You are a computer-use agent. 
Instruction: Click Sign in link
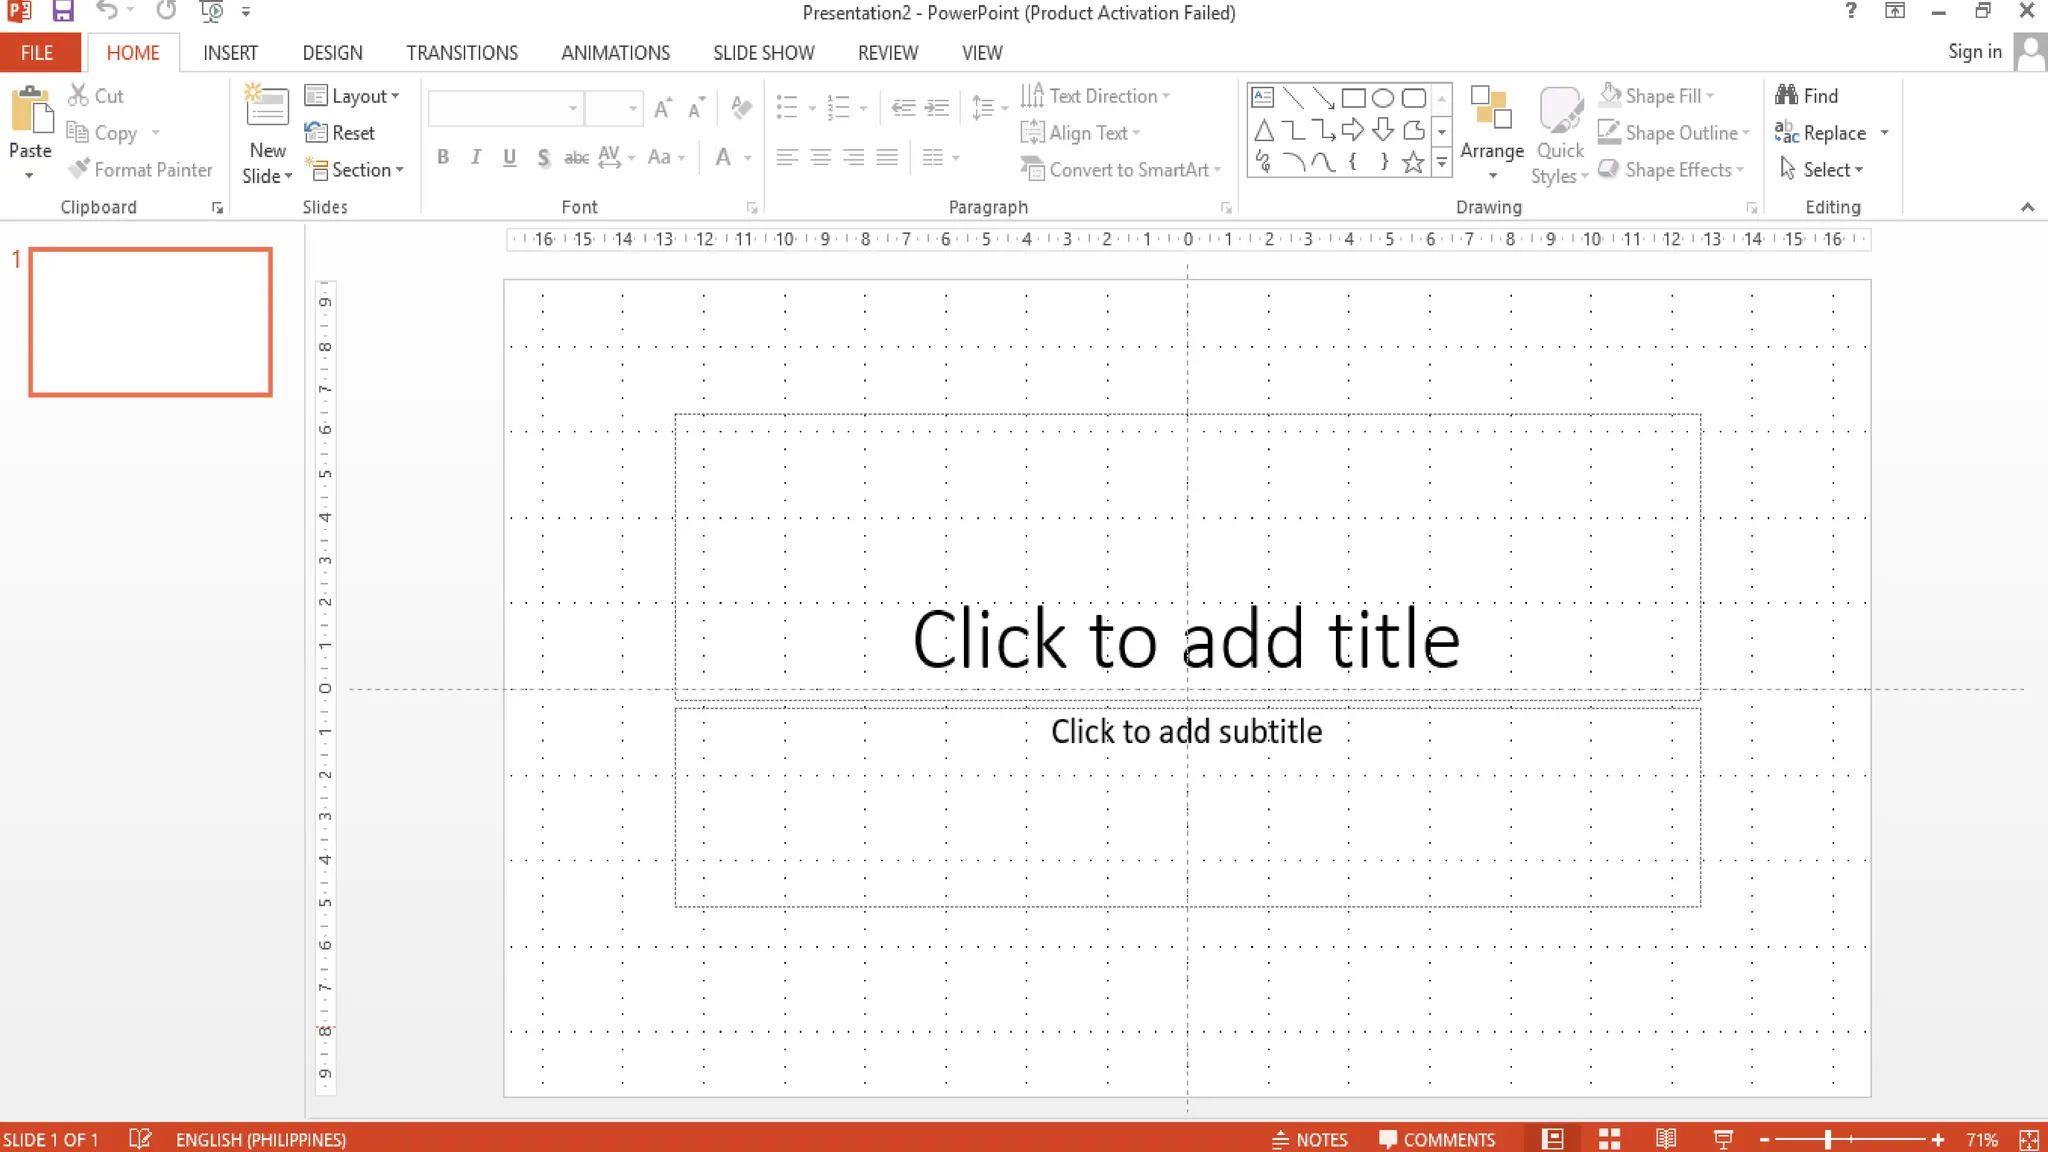1974,52
